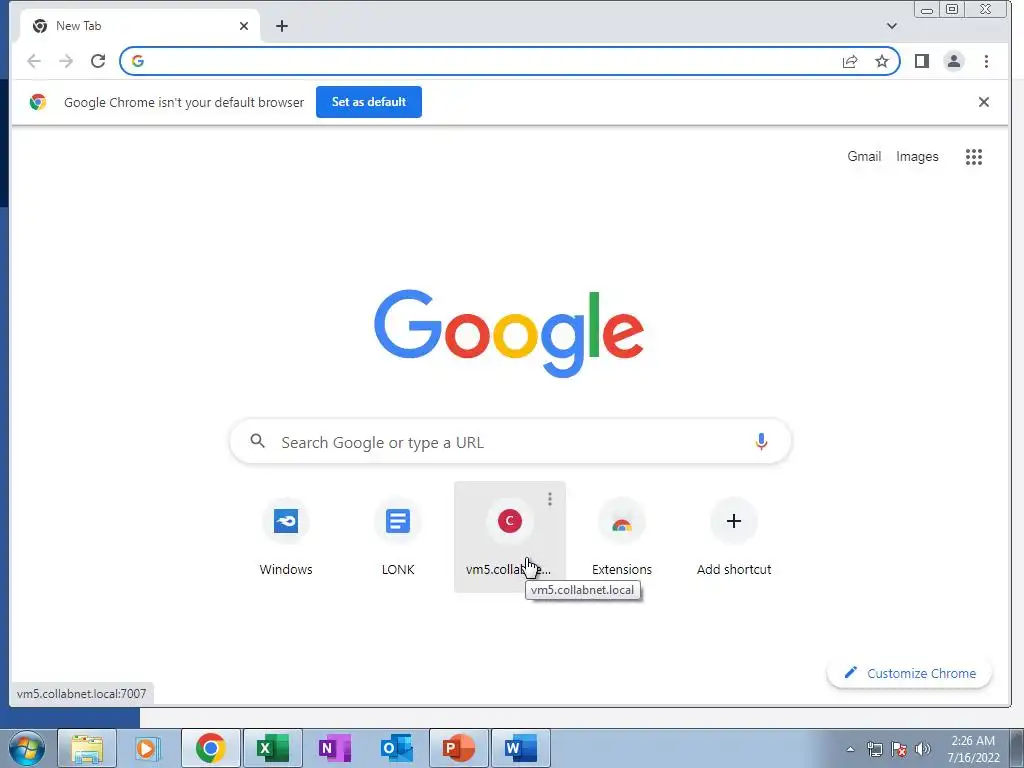Select the New Tab tab
1024x768 pixels.
pyautogui.click(x=140, y=26)
